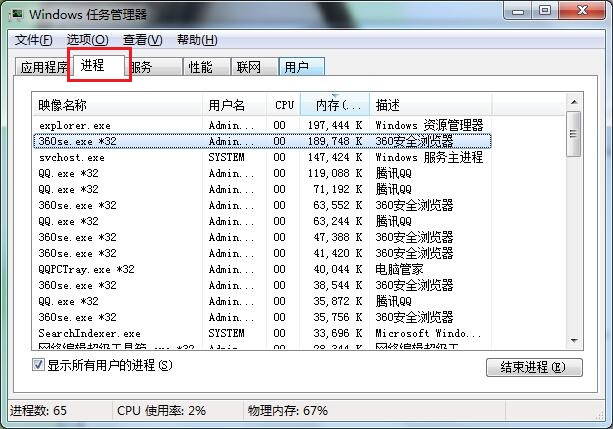Image resolution: width=613 pixels, height=429 pixels.
Task: Click the process list scrollbar thumb
Action: click(x=574, y=134)
